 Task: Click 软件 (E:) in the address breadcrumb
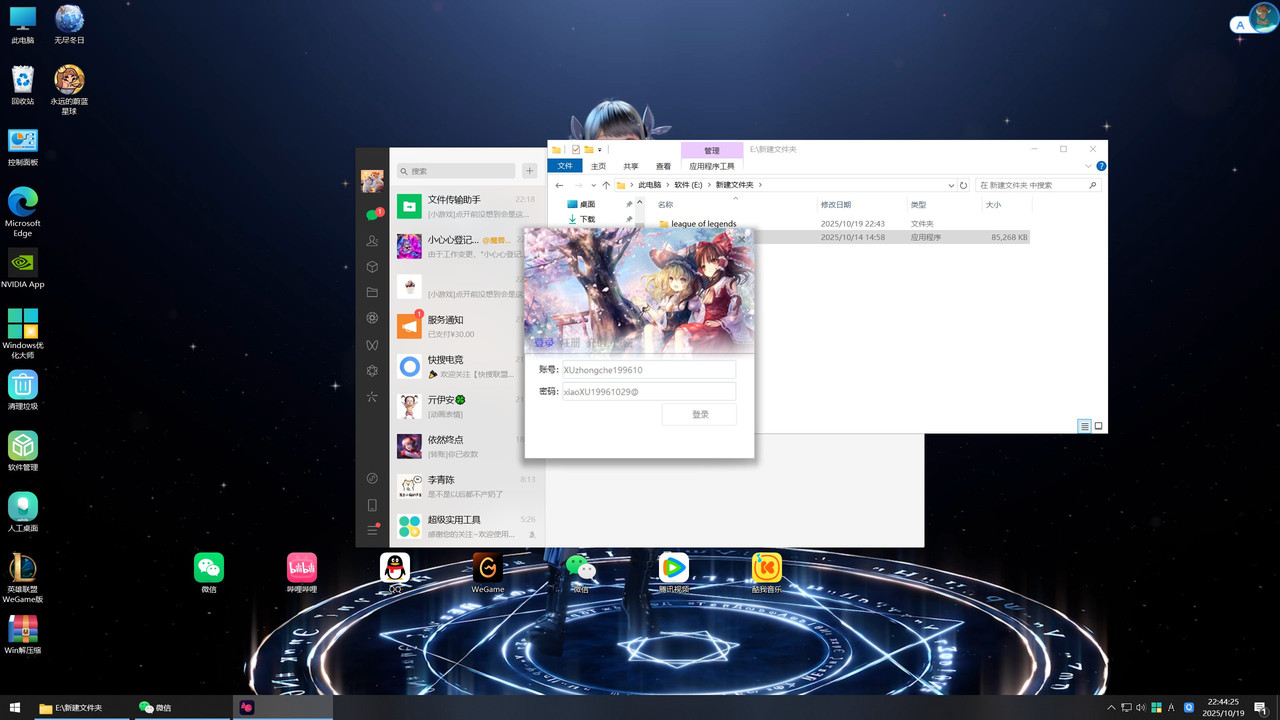coord(688,185)
